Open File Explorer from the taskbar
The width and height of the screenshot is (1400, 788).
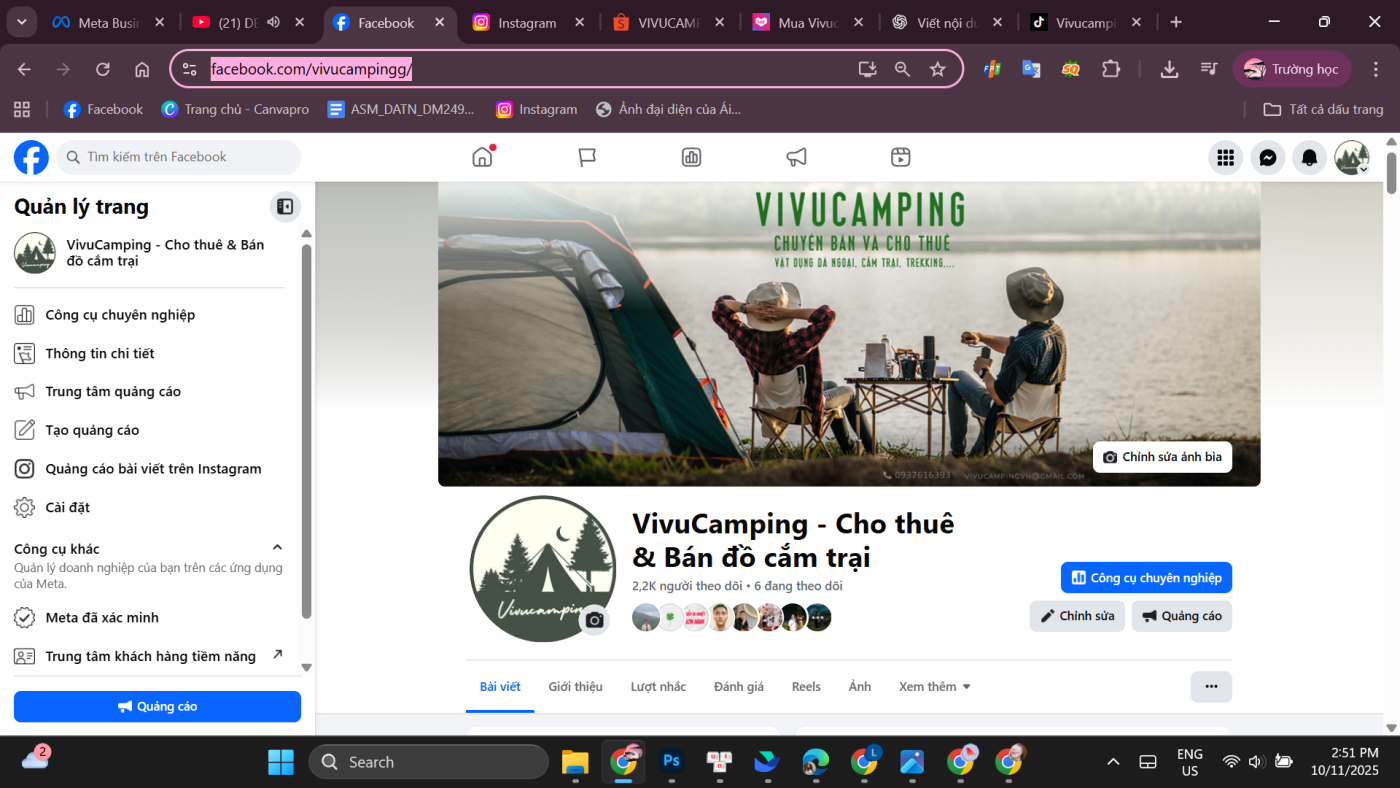[x=575, y=762]
